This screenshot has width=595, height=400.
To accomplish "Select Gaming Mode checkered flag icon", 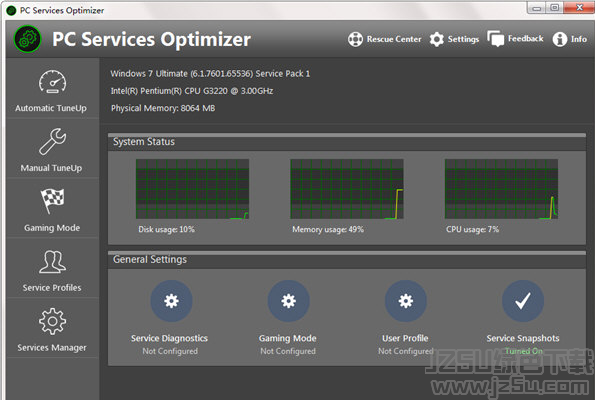I will (x=52, y=200).
